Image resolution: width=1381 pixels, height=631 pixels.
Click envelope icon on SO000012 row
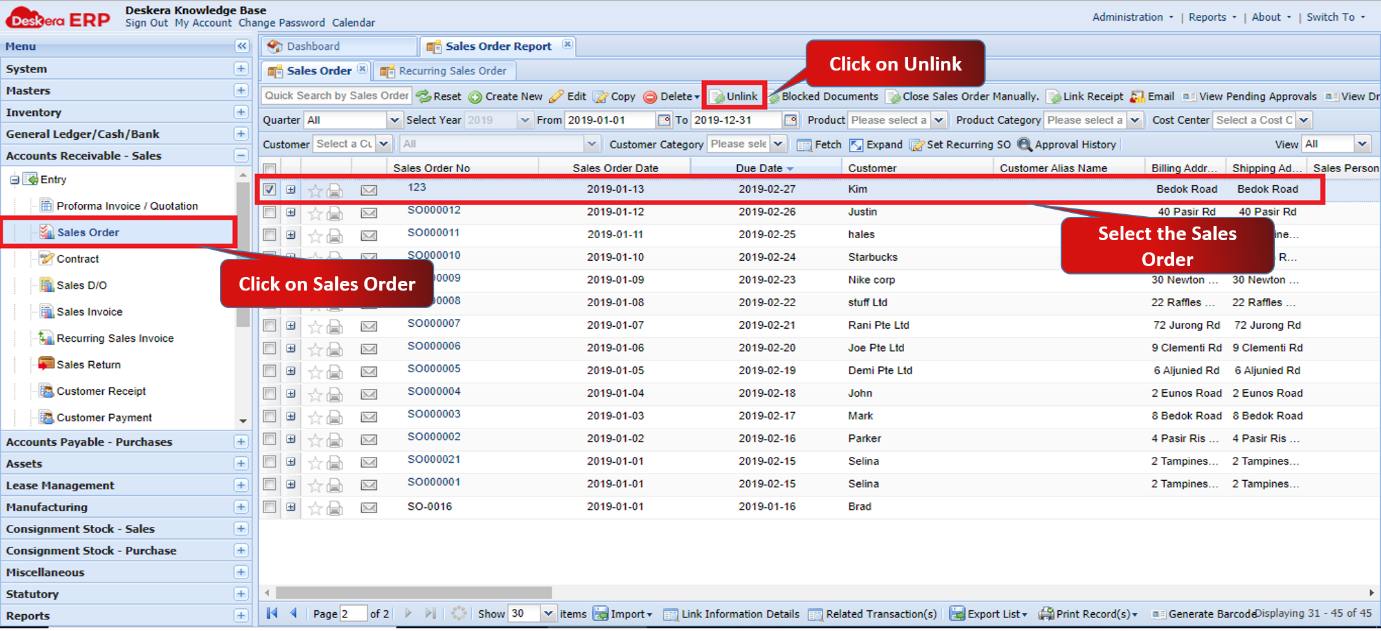tap(369, 212)
